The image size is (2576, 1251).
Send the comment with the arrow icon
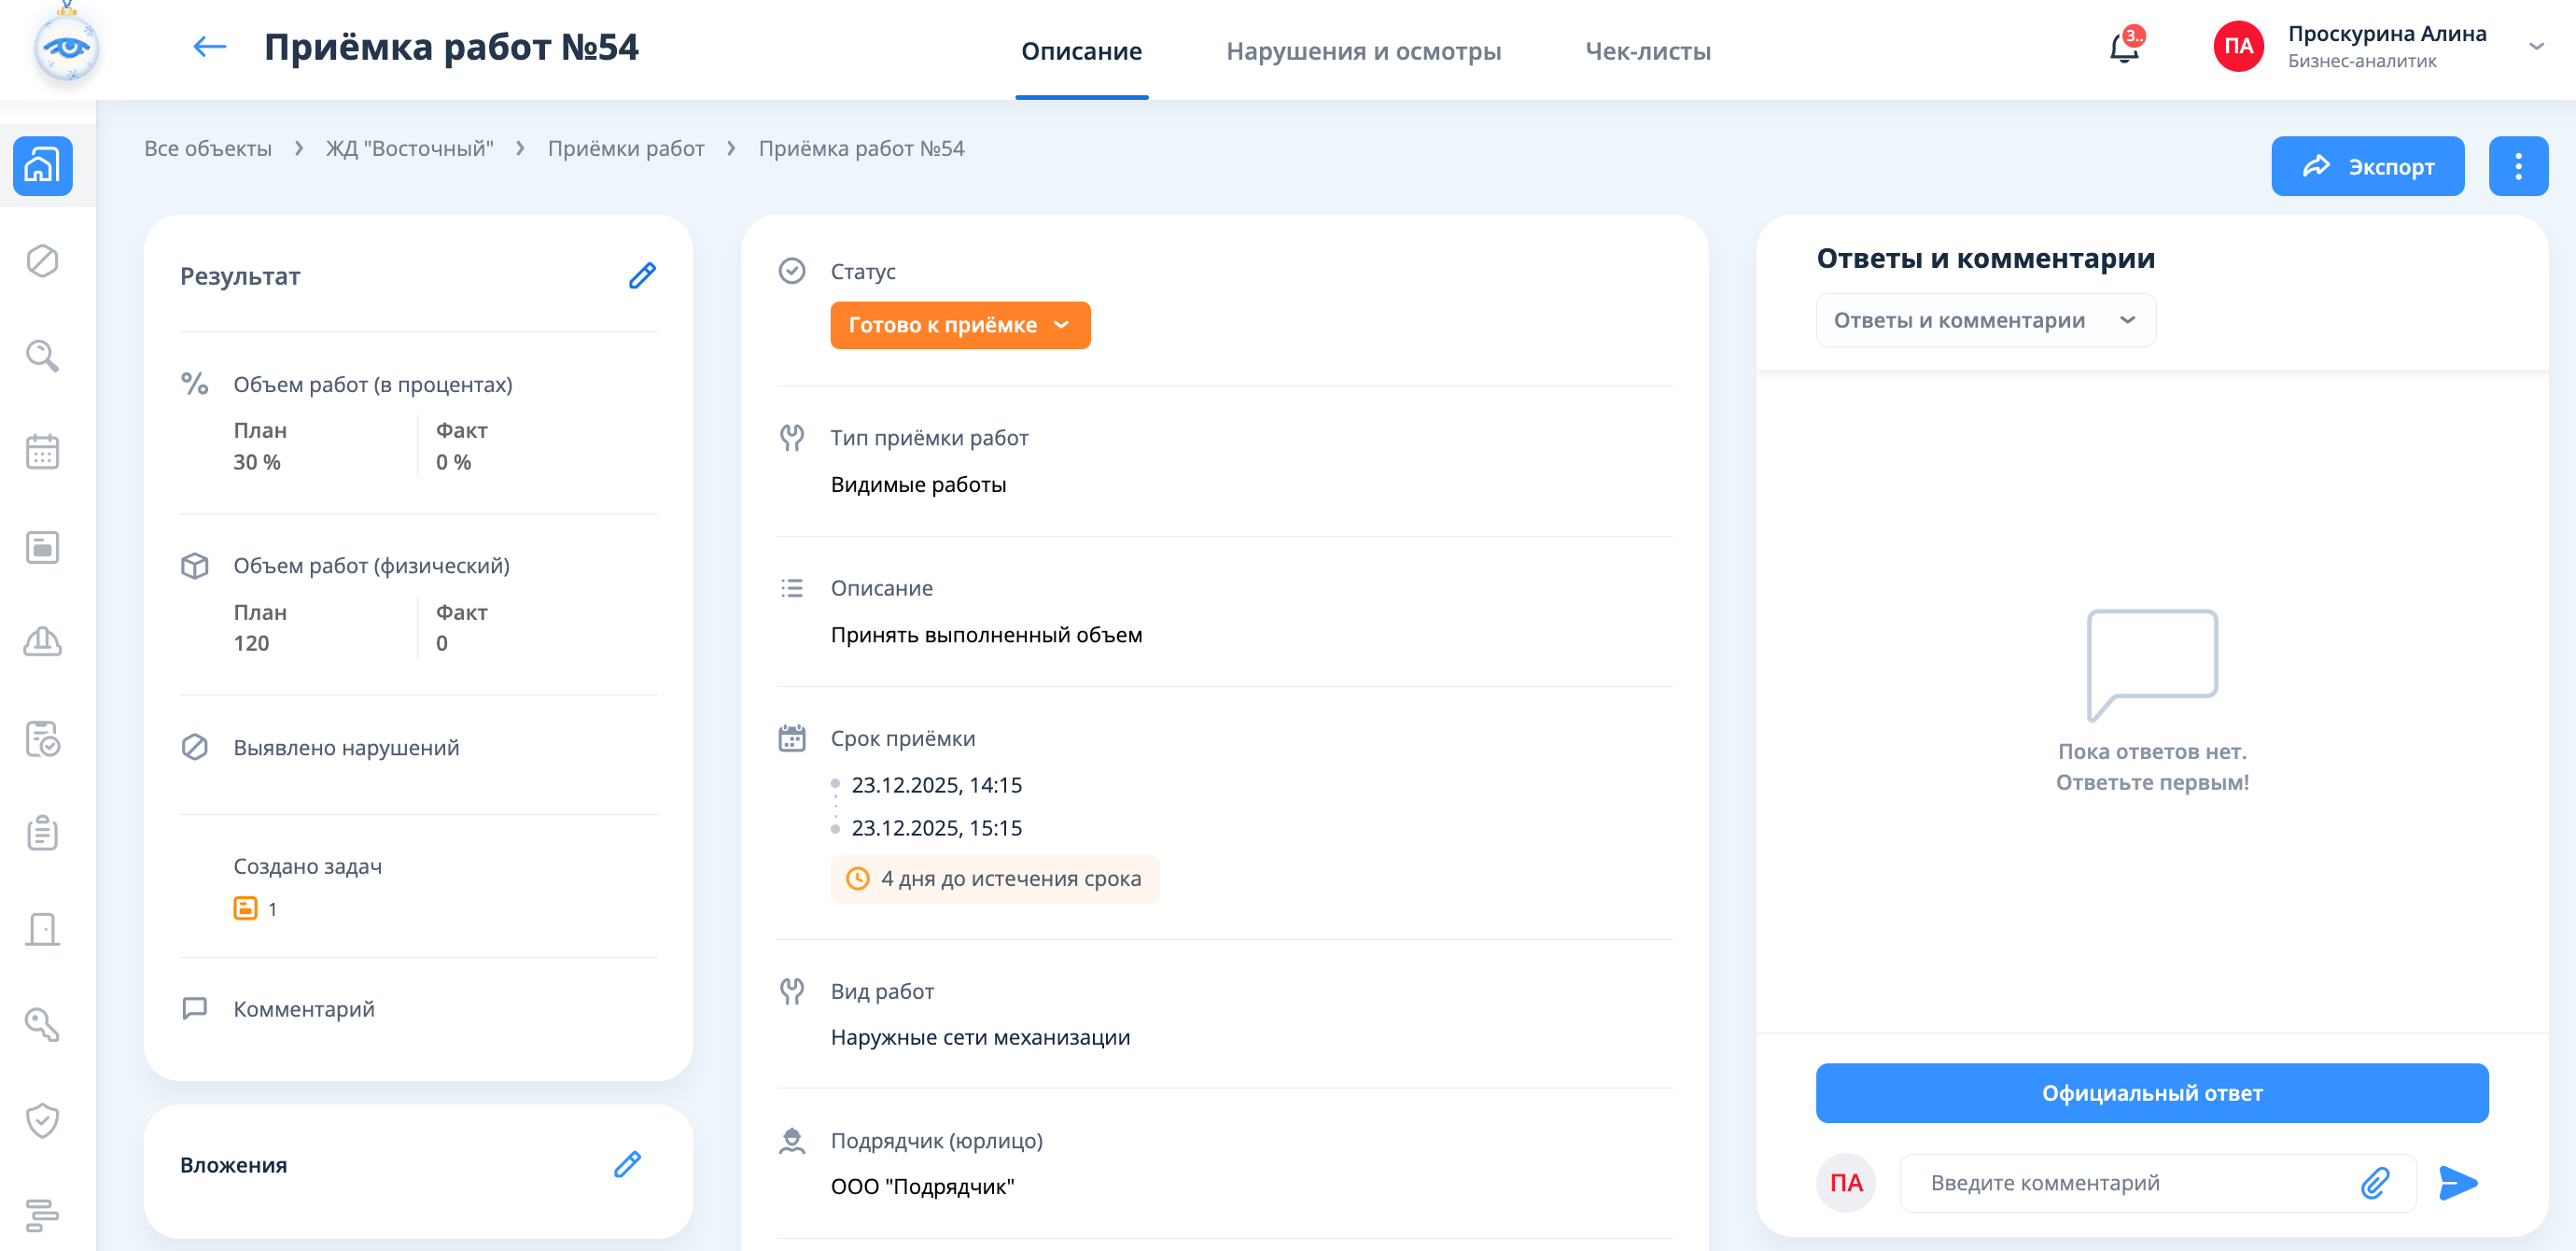coord(2458,1183)
